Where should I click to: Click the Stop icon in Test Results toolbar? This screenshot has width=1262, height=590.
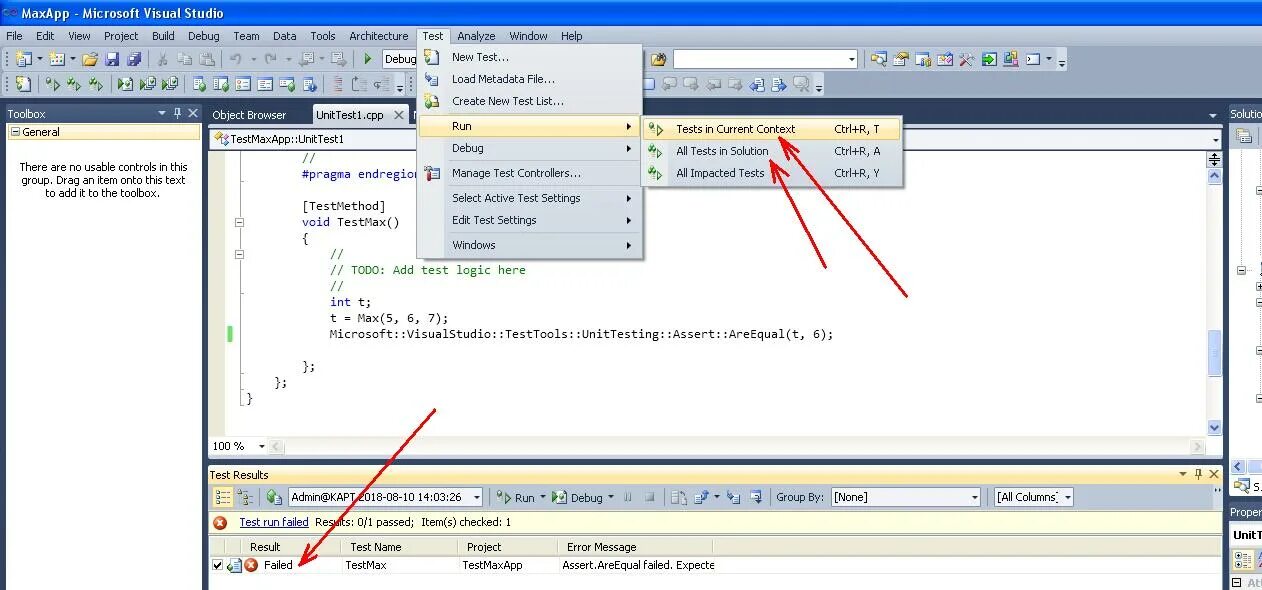click(649, 497)
